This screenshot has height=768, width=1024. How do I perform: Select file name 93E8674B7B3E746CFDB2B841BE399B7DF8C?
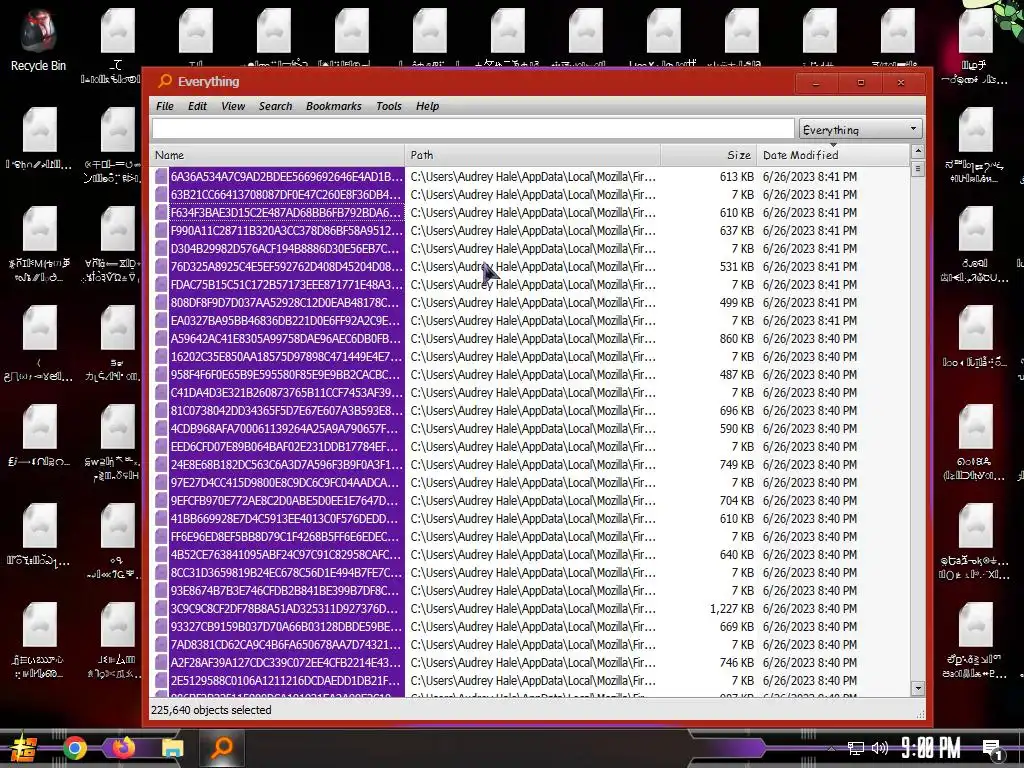tap(287, 590)
